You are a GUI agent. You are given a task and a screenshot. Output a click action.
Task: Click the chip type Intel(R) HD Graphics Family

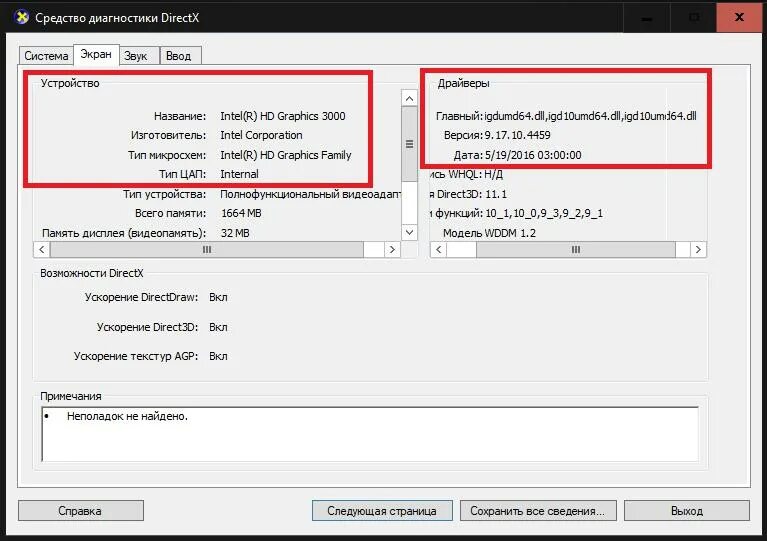286,155
